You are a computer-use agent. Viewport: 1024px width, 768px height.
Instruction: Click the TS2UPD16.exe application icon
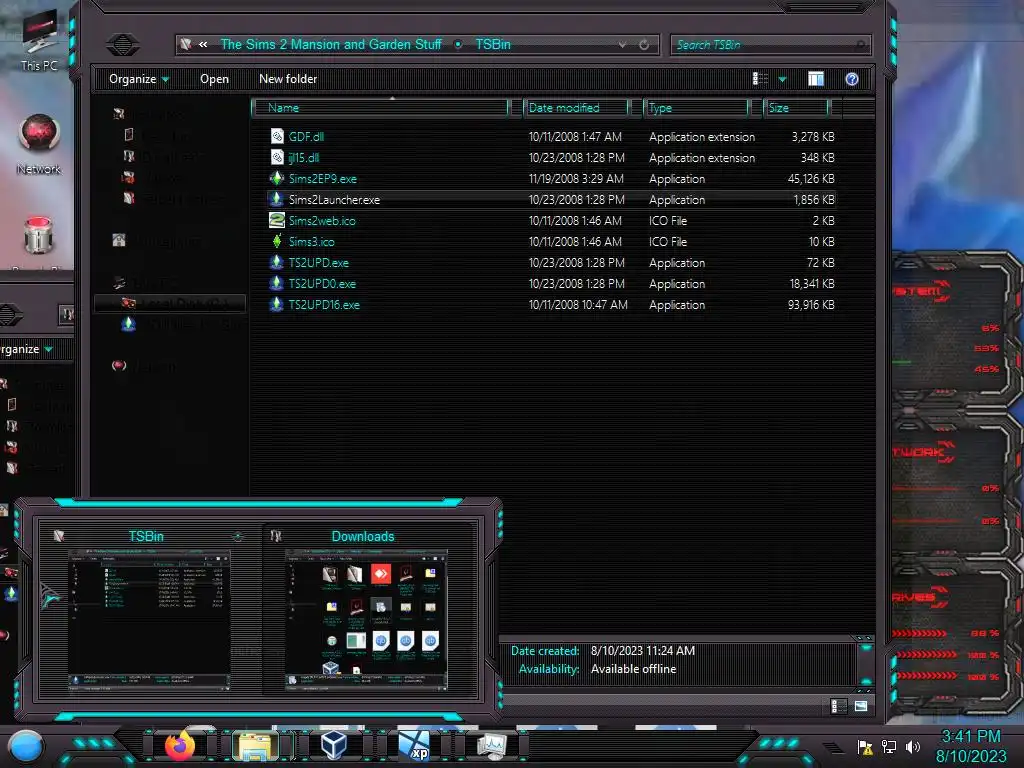pos(277,304)
